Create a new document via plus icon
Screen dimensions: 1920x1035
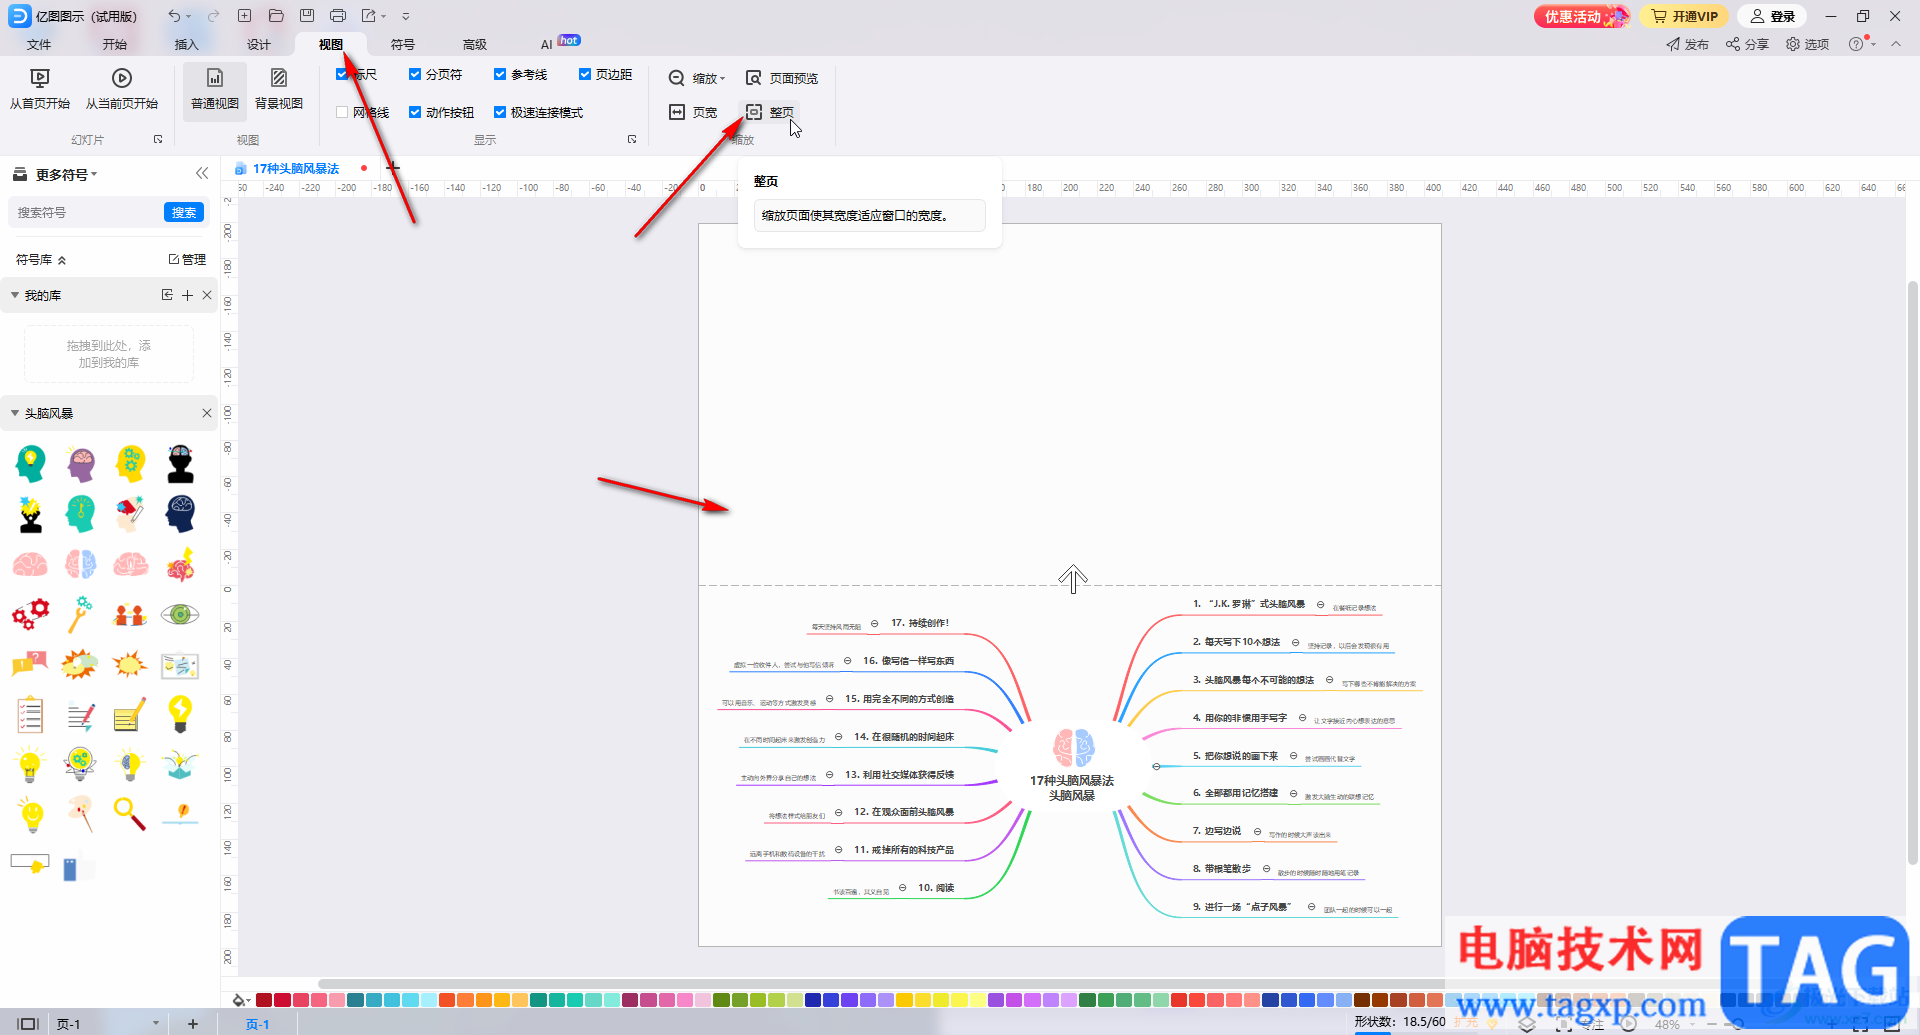pos(244,16)
